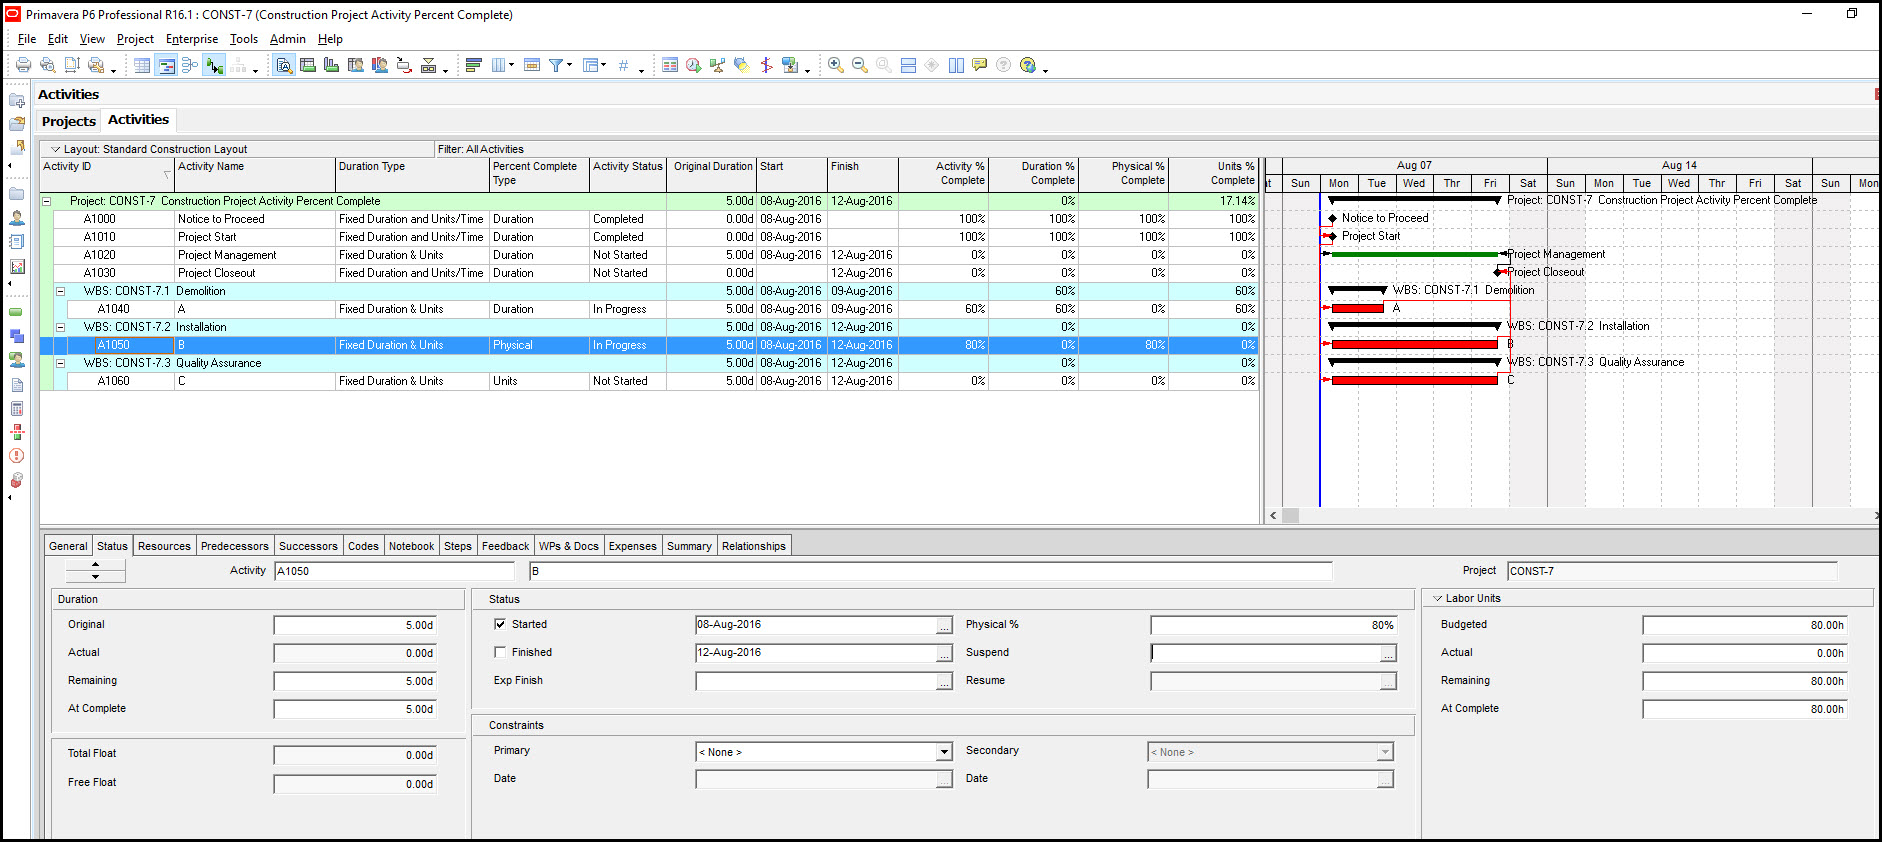Click the Physical % input field
1882x842 pixels.
pyautogui.click(x=1274, y=625)
